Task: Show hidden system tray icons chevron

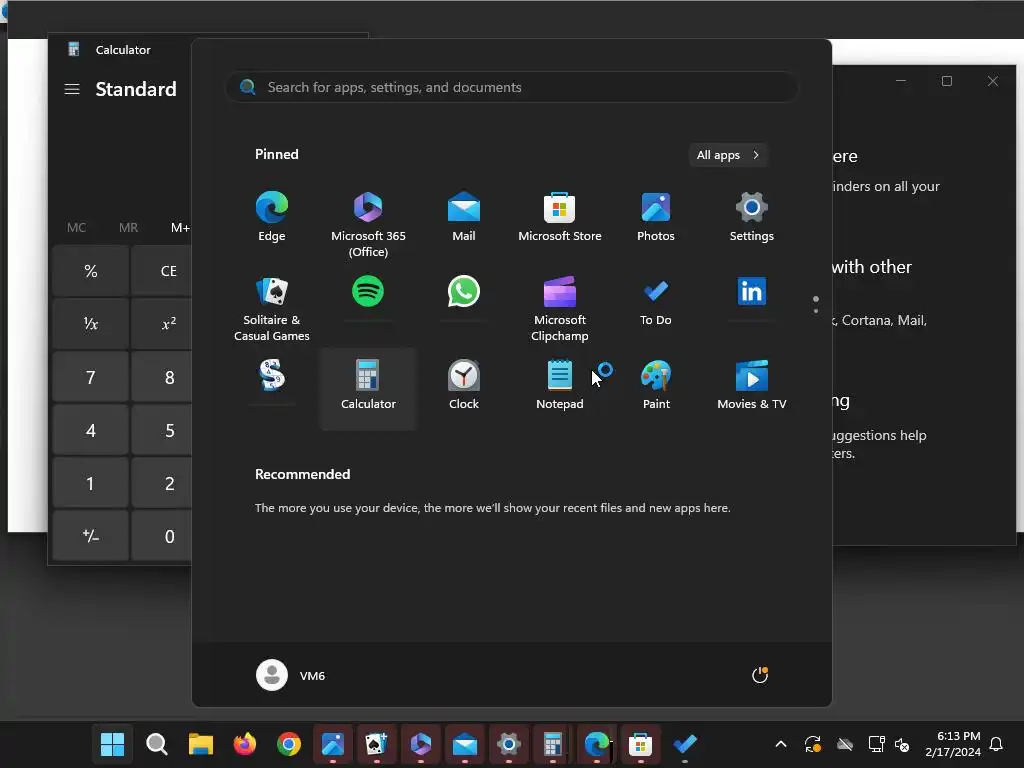Action: (781, 744)
